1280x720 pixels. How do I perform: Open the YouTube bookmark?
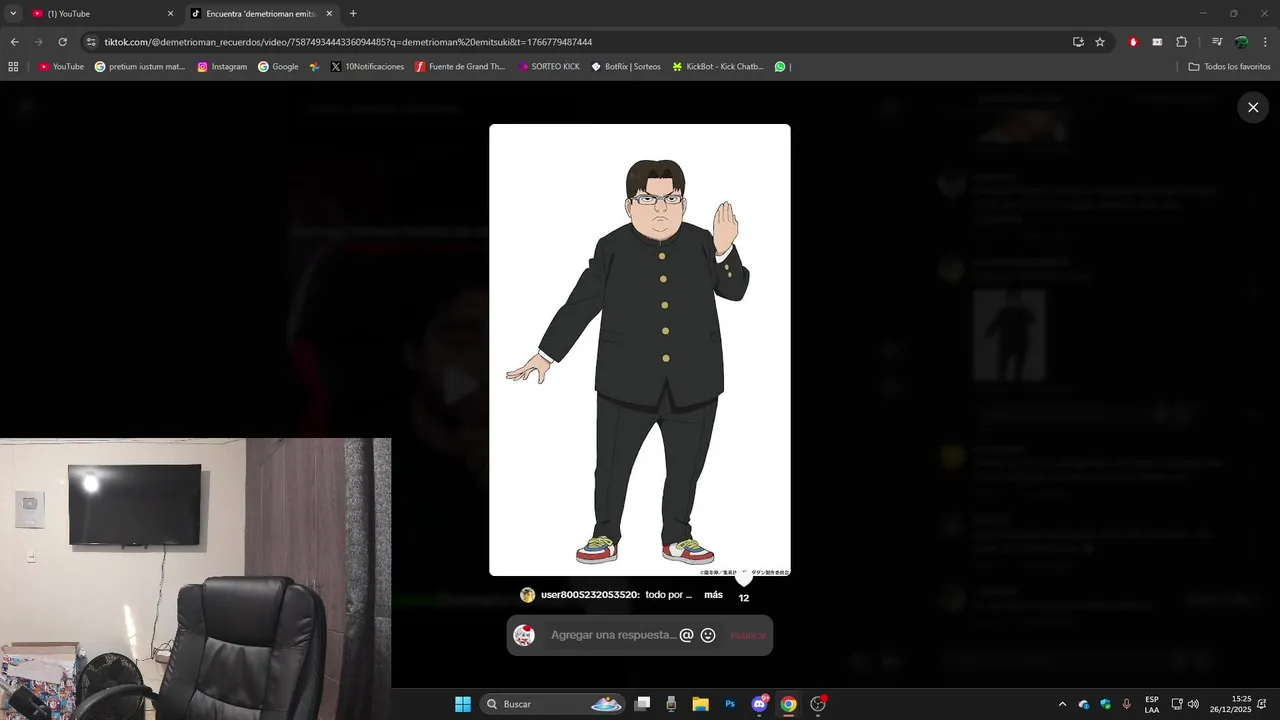pos(61,67)
